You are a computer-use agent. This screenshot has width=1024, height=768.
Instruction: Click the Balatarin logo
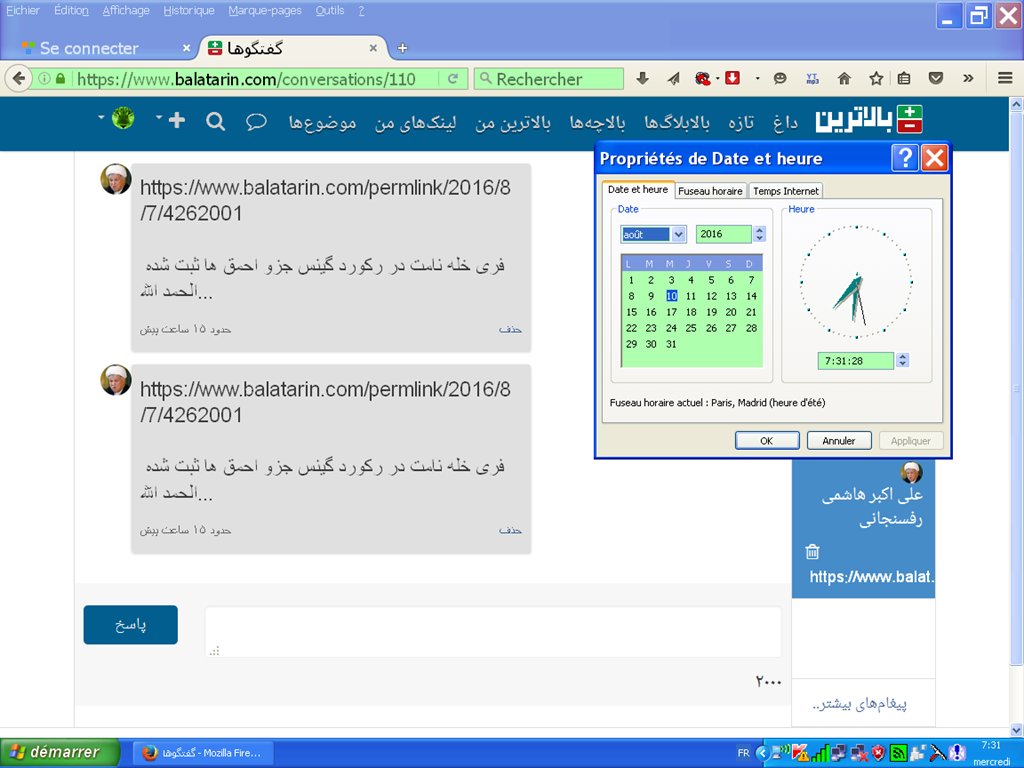[908, 119]
